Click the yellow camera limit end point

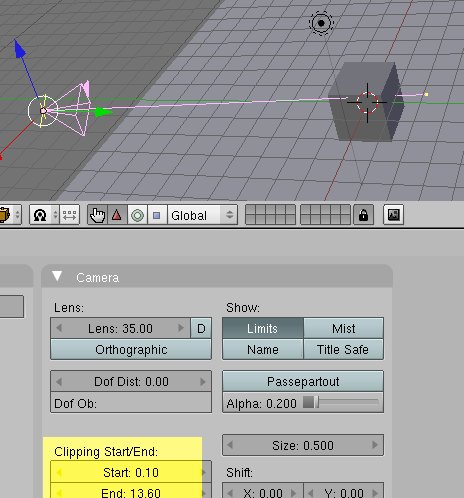pyautogui.click(x=426, y=95)
